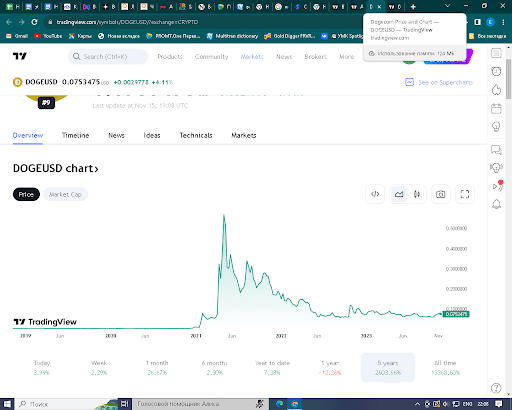This screenshot has width=512, height=410.
Task: Expand the Products navigation menu
Action: [x=170, y=57]
